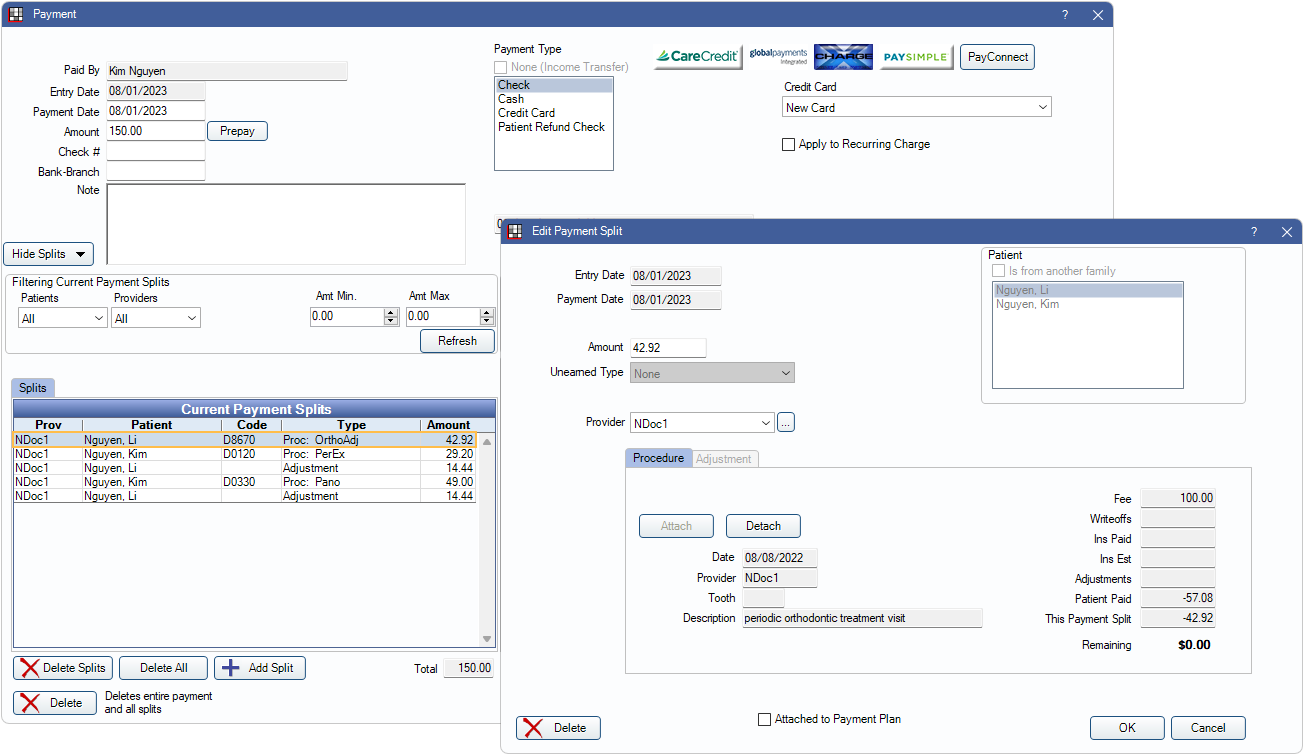Select Credit Card in Payment Type list
This screenshot has width=1305, height=756.
[x=526, y=113]
